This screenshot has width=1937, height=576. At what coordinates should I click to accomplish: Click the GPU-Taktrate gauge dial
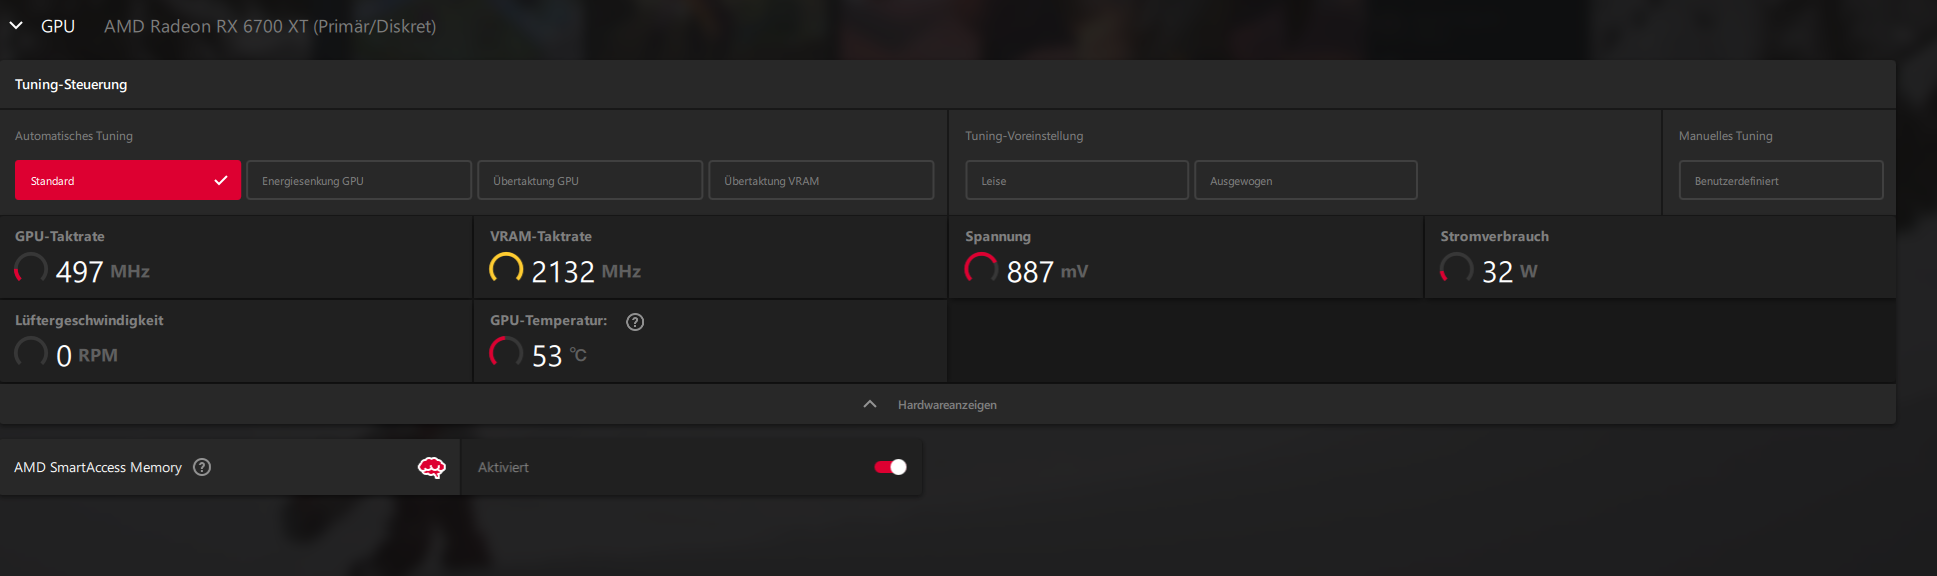point(31,268)
